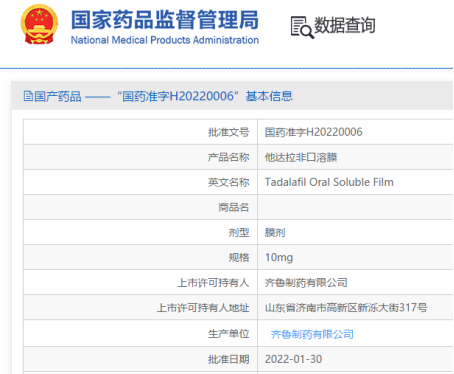Image resolution: width=454 pixels, height=374 pixels.
Task: Click the 产品名称 label cell
Action: [140, 157]
